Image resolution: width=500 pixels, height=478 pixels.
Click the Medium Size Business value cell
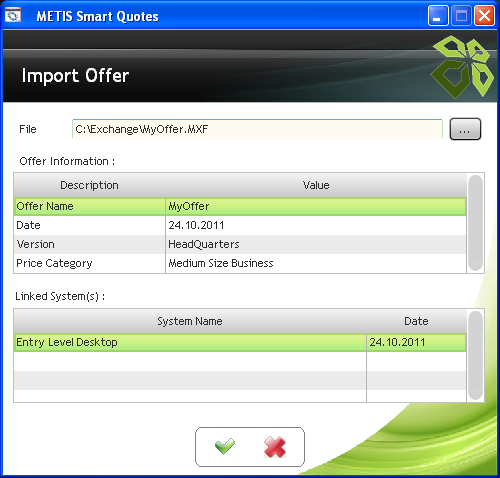click(x=316, y=263)
